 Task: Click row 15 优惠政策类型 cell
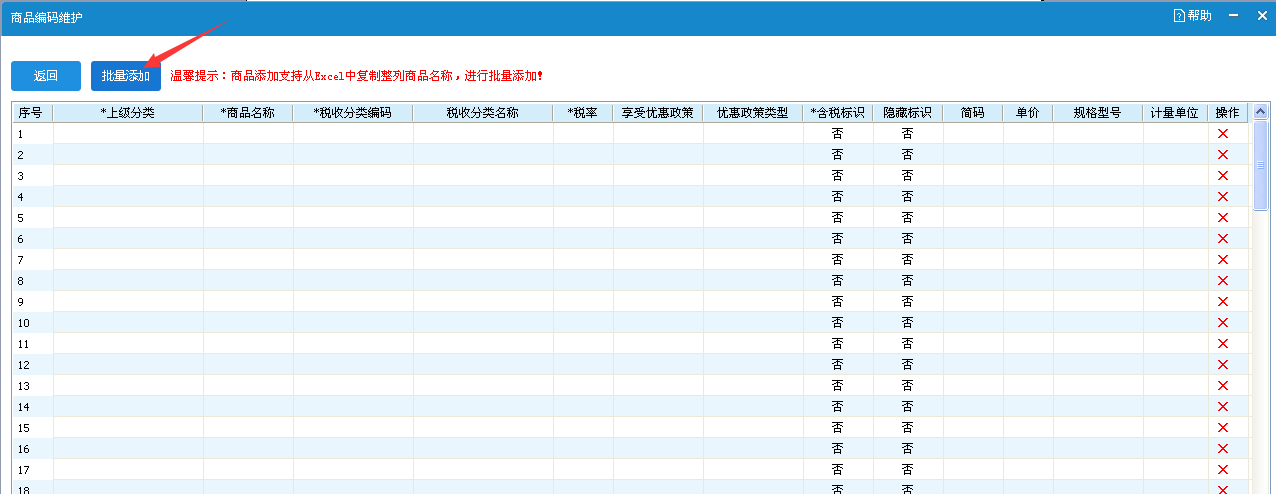point(753,428)
